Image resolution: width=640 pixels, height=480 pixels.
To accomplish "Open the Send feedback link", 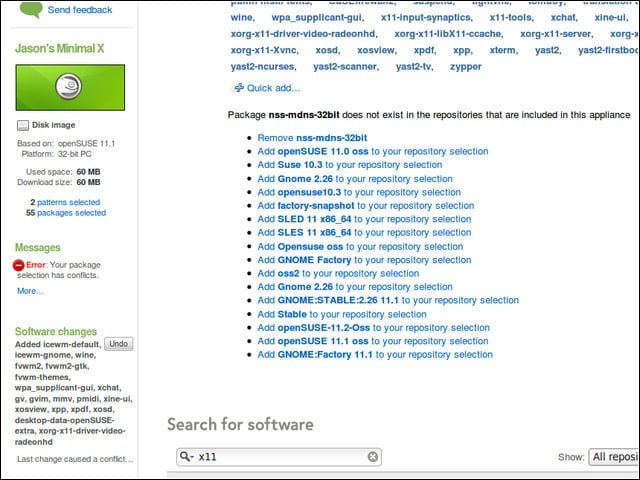I will click(80, 10).
